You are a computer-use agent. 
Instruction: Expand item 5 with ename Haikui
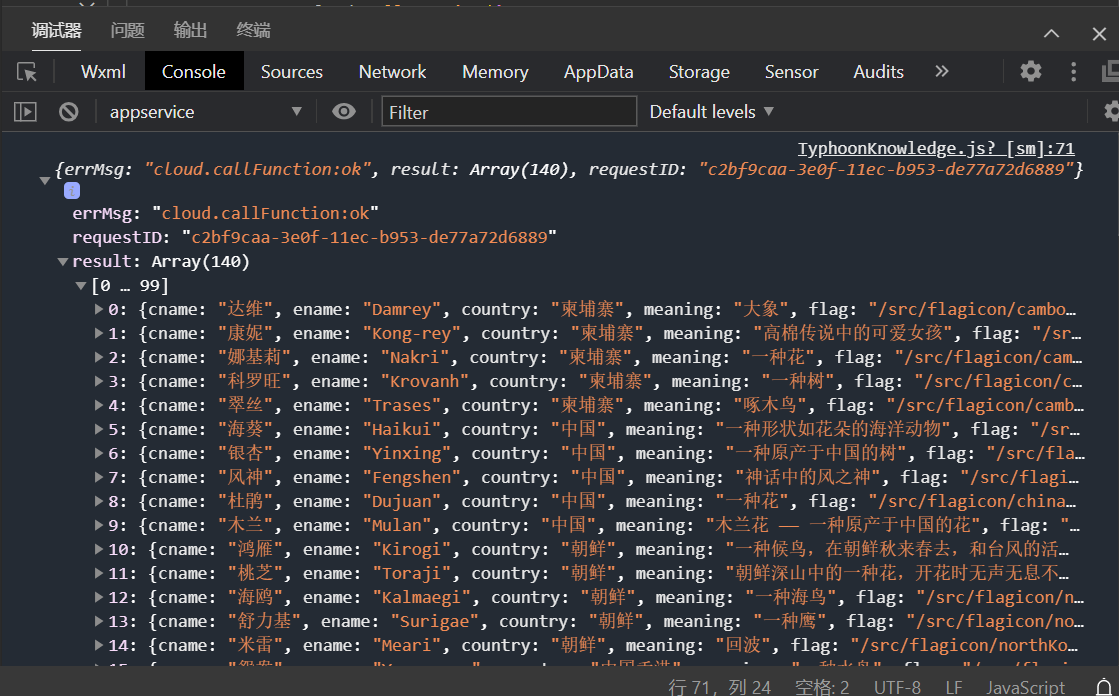(x=99, y=430)
